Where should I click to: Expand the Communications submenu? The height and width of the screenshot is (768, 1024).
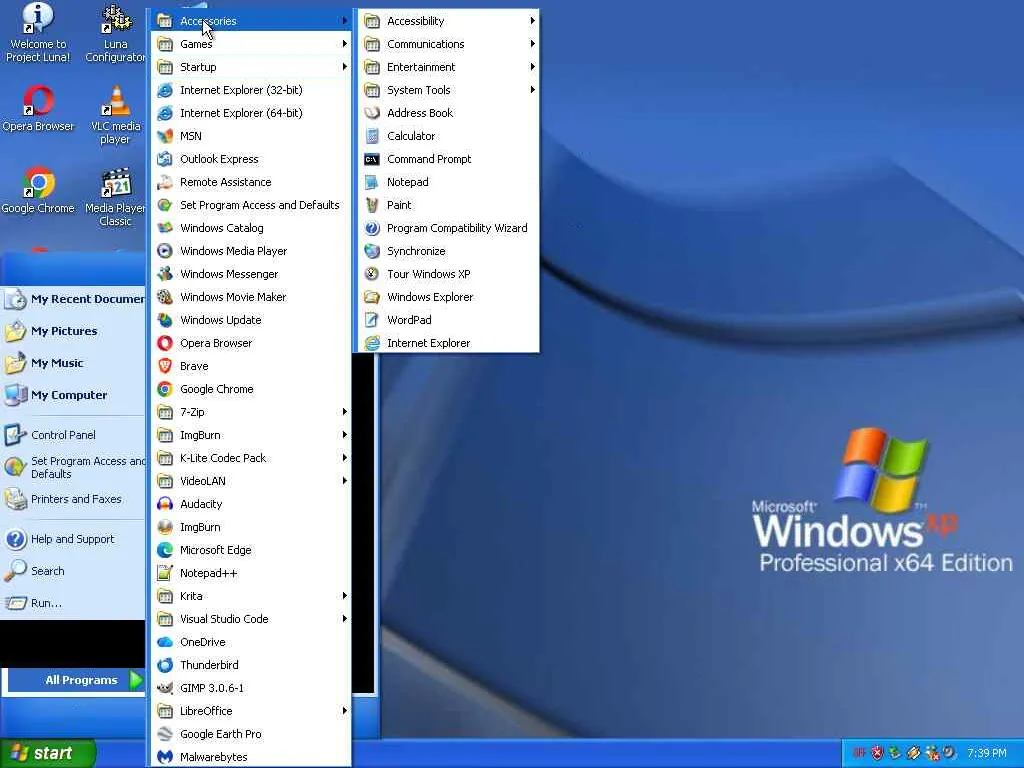click(x=448, y=44)
